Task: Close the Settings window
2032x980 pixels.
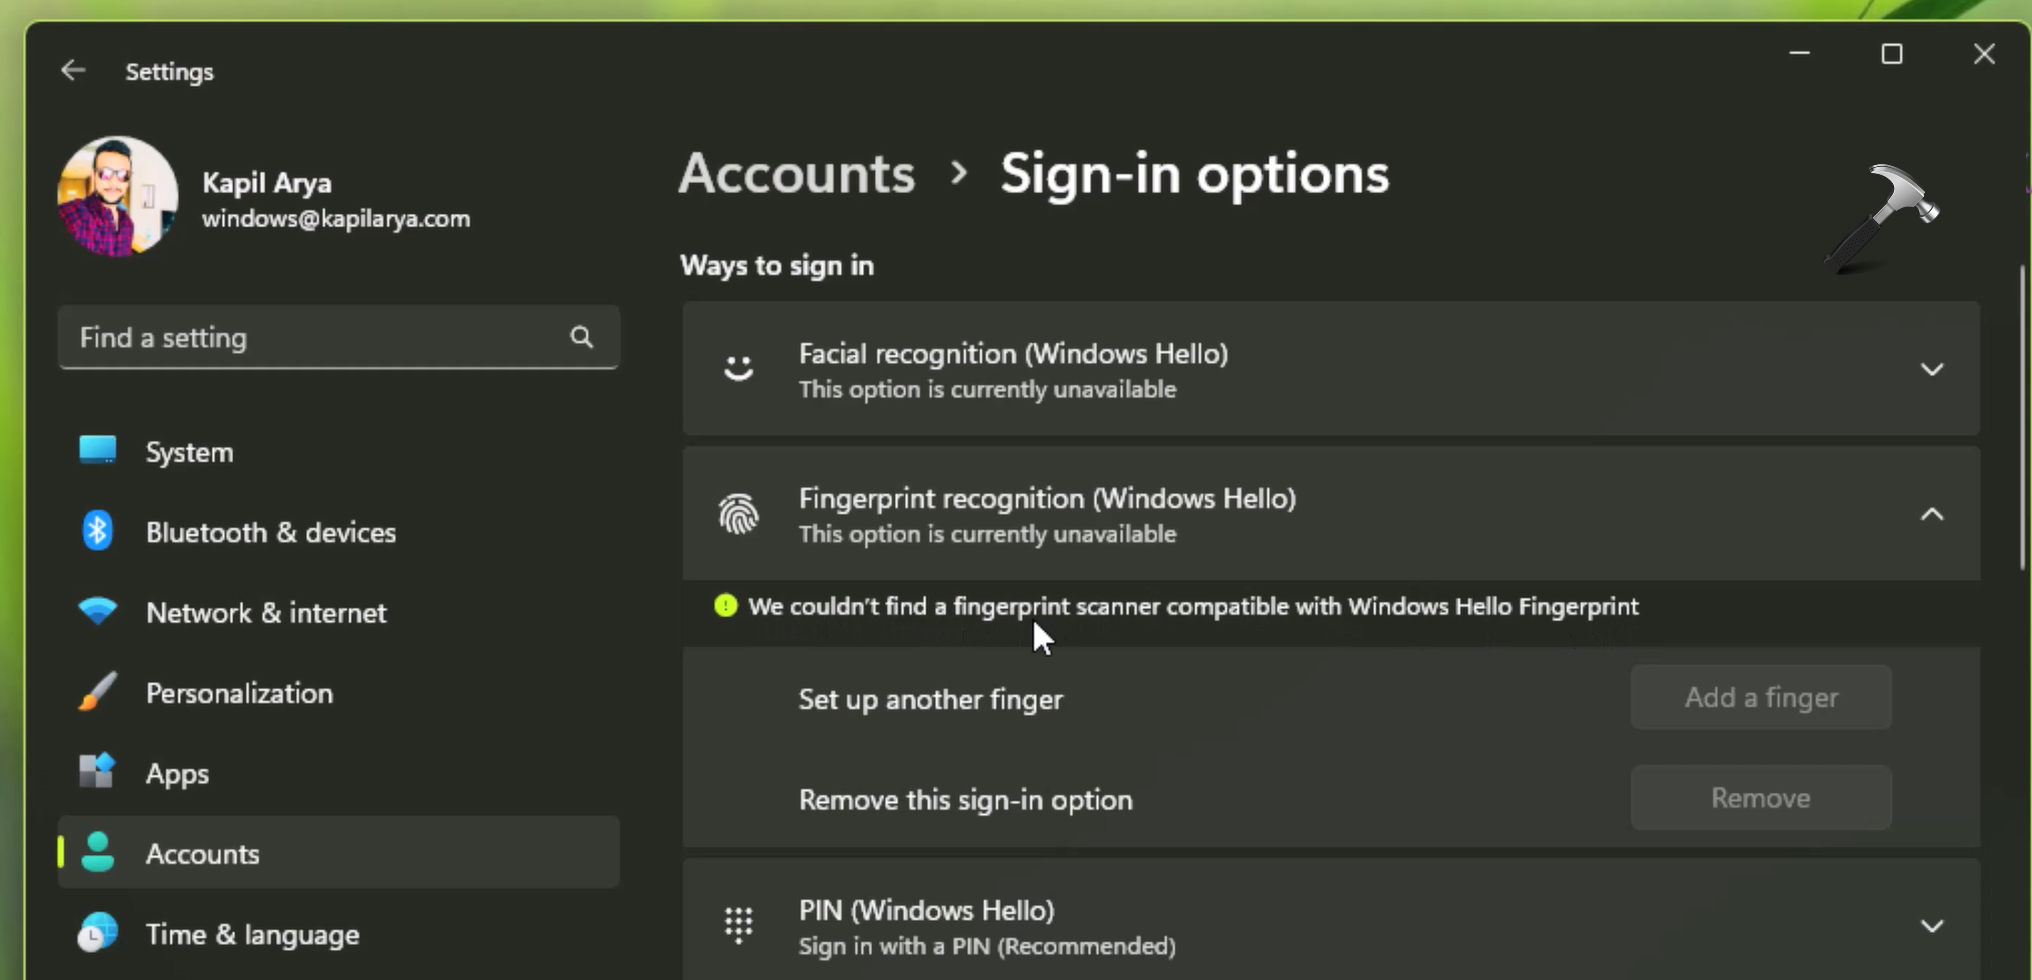Action: (x=1984, y=53)
